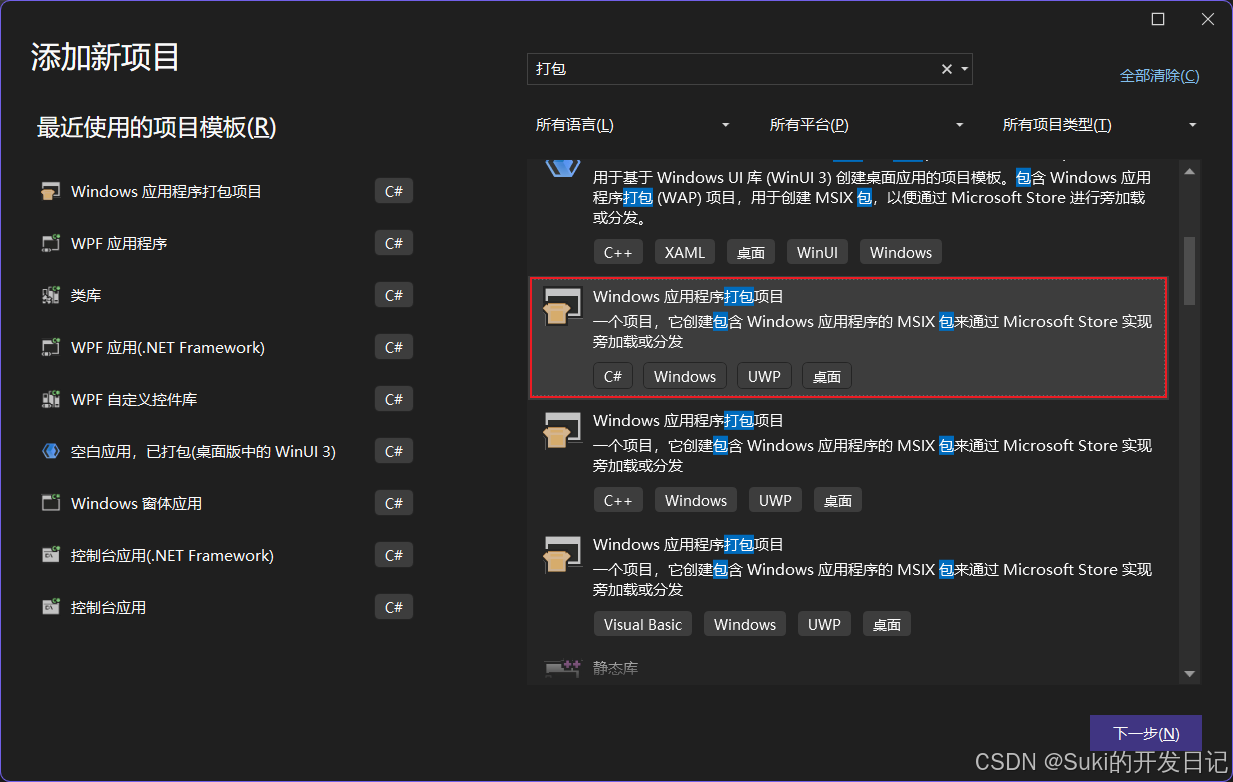Screen dimensions: 1233x782
Task: Select recent template 控制台应用(.NET Framework)
Action: (227, 555)
